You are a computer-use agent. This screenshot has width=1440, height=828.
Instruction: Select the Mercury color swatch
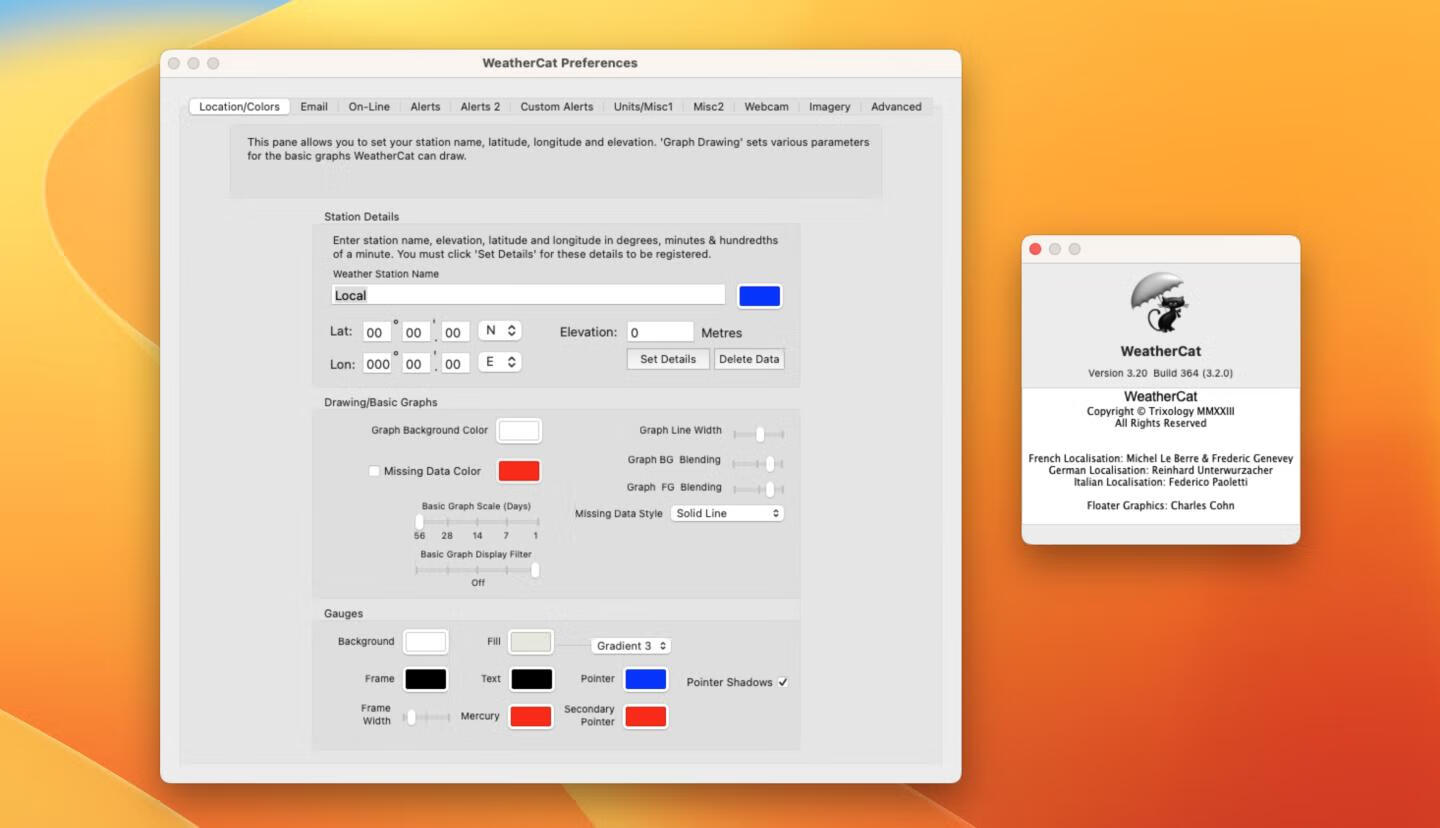[530, 716]
